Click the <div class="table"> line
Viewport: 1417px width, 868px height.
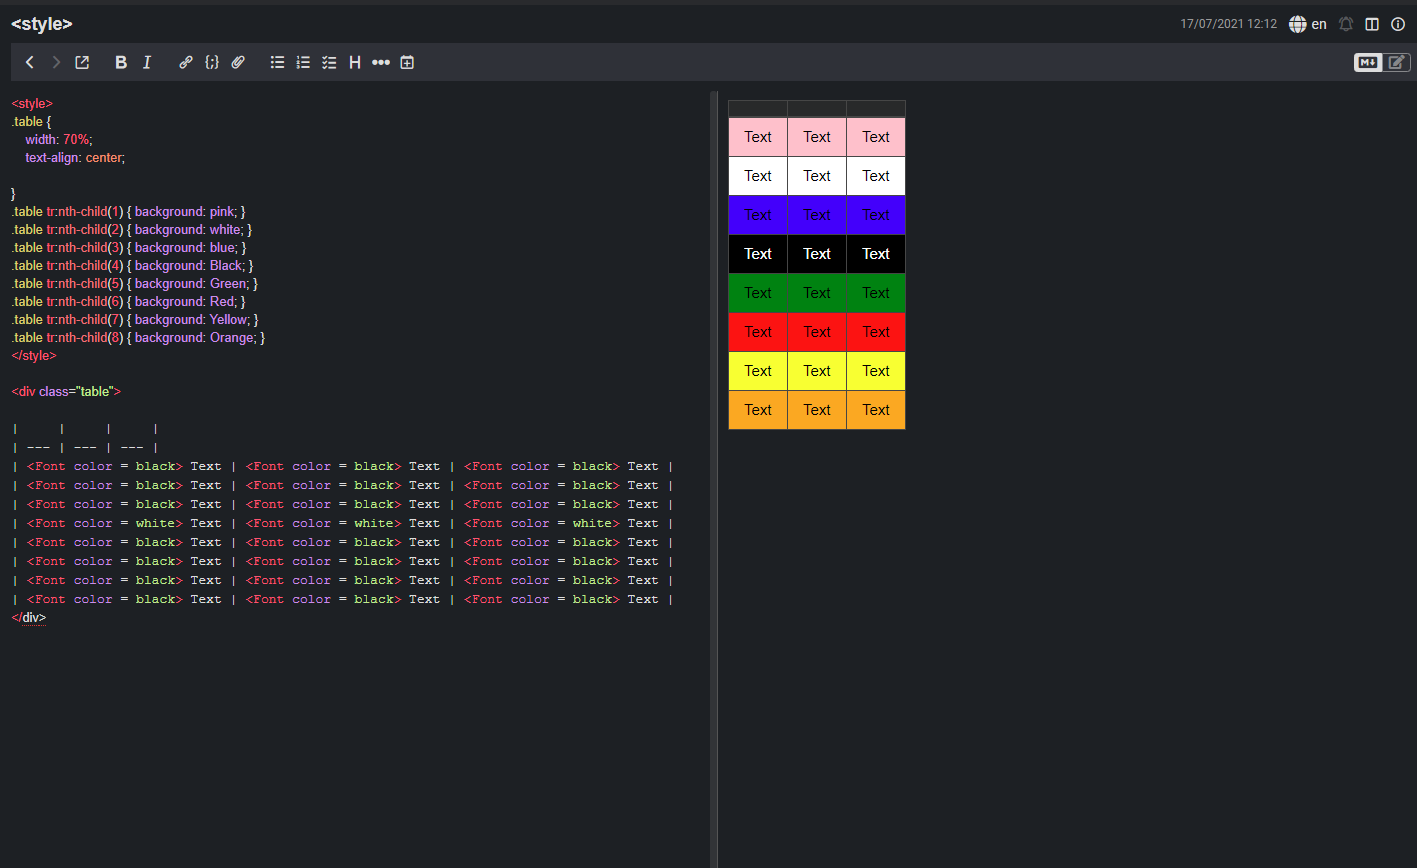pyautogui.click(x=66, y=391)
